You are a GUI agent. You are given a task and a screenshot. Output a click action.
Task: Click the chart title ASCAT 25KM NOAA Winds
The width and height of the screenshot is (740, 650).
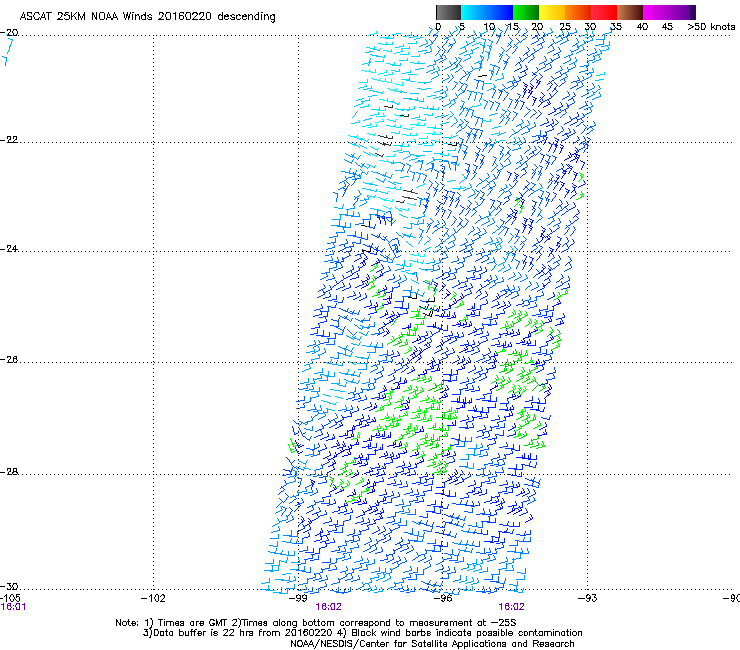point(87,16)
